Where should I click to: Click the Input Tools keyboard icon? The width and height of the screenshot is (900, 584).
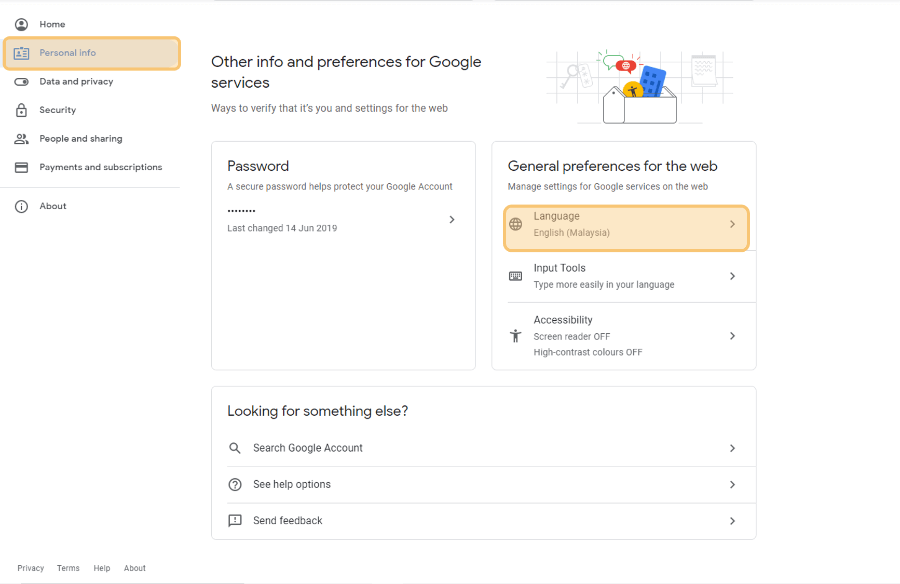pyautogui.click(x=515, y=276)
